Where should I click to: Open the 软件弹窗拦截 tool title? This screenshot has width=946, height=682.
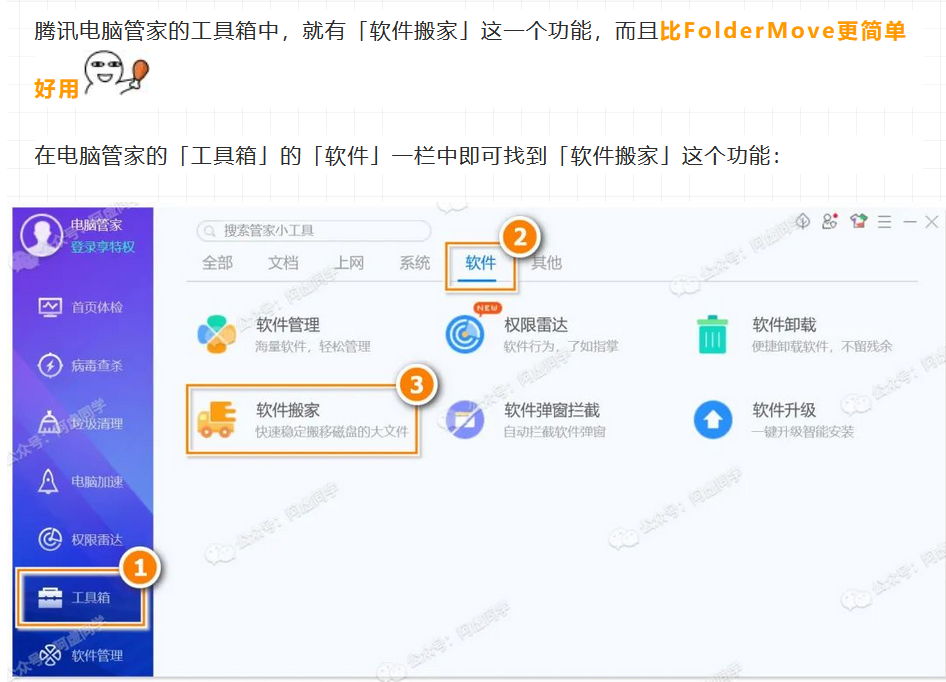point(551,410)
